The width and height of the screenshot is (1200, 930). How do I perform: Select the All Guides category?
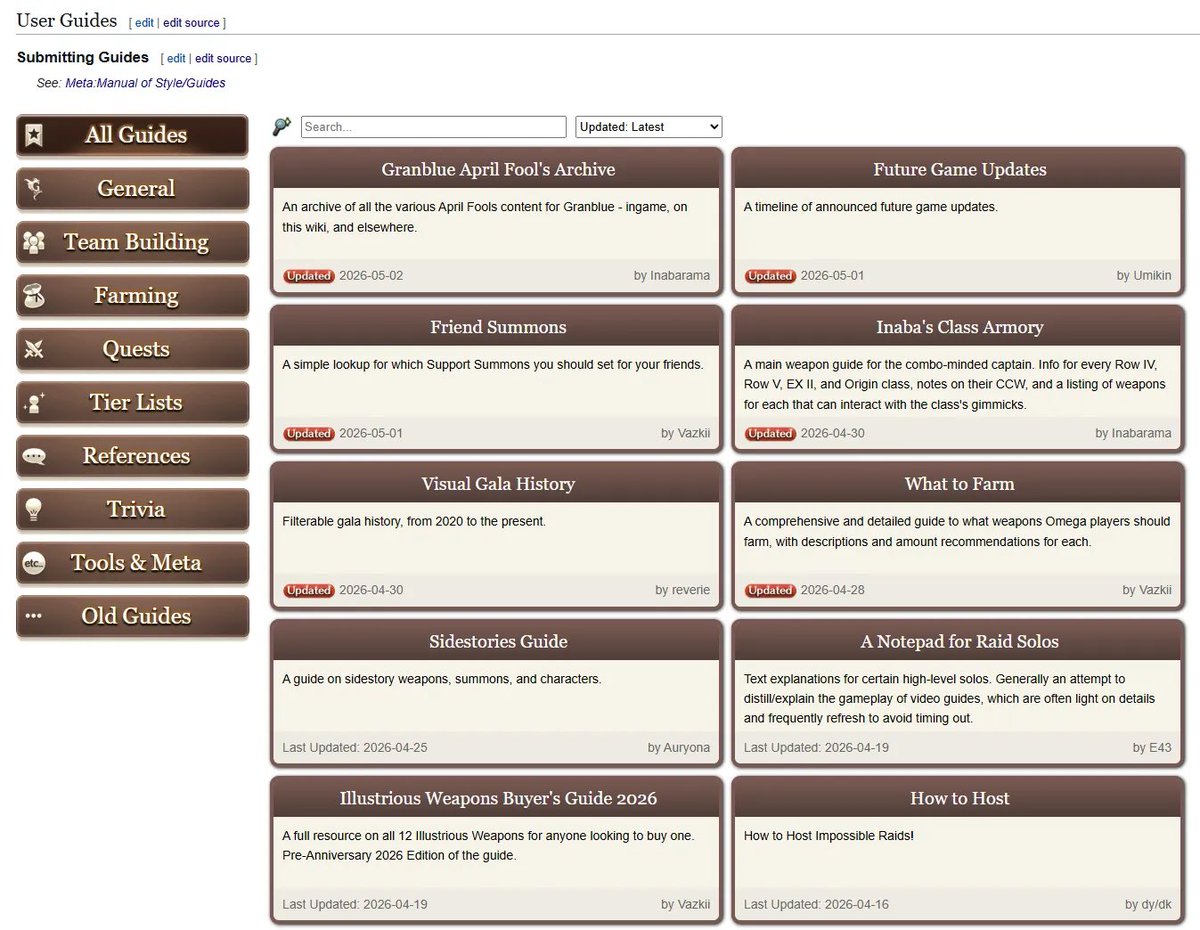pos(132,135)
